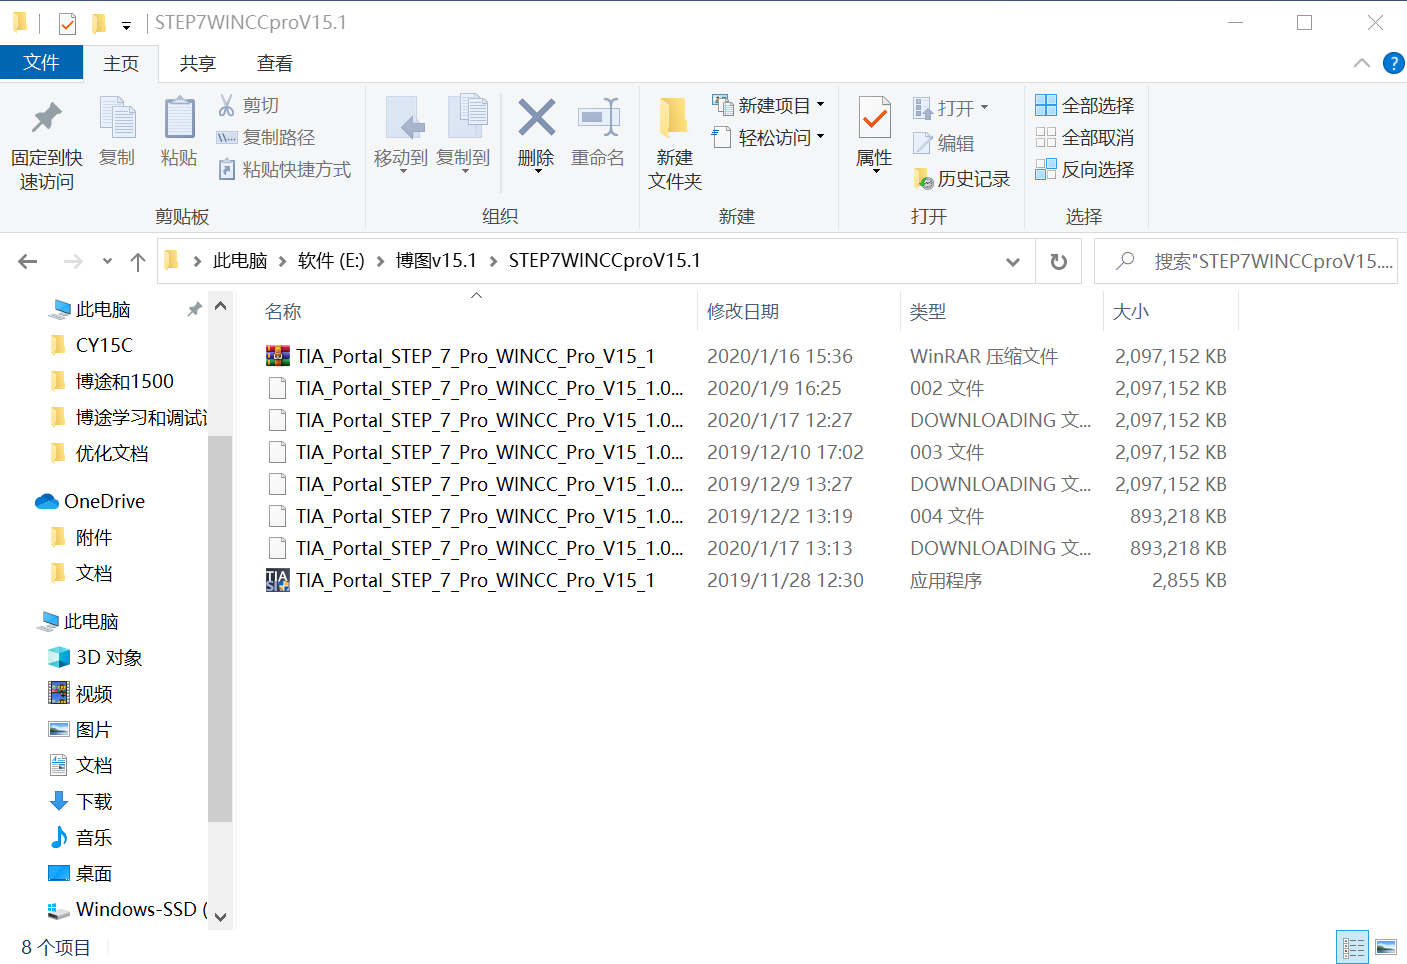Expand the New item dropdown

point(821,104)
